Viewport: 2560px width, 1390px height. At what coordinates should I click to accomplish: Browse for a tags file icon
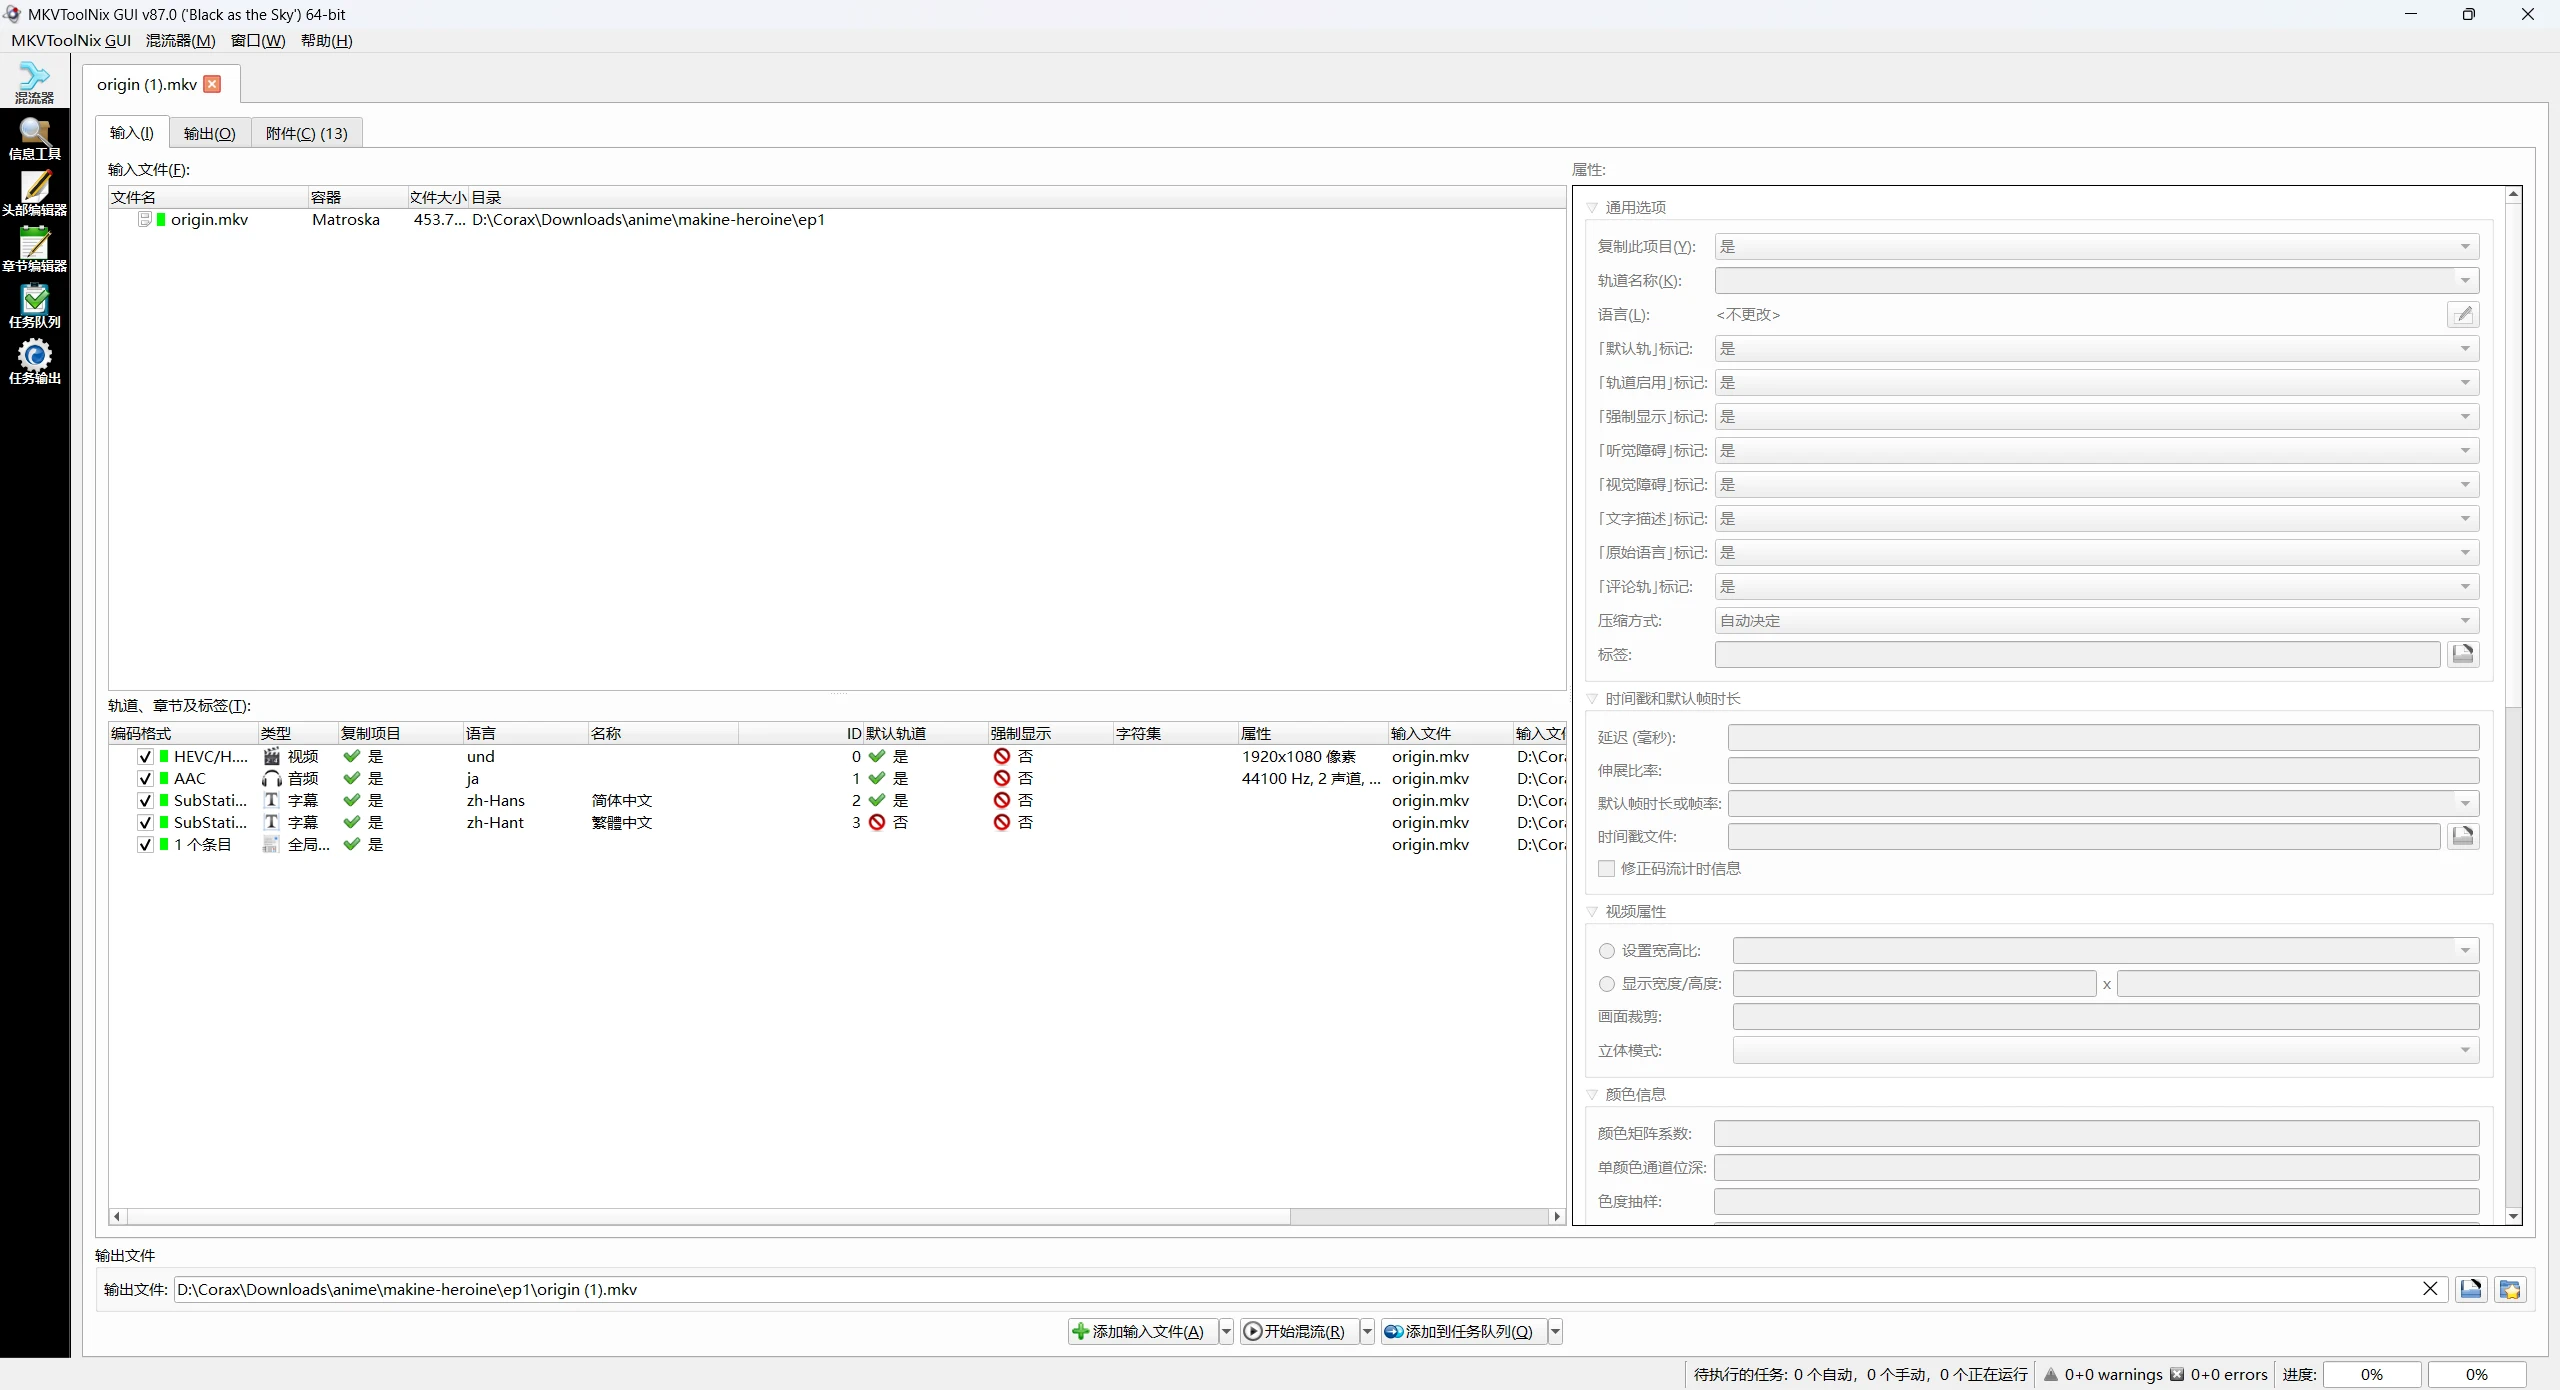point(2463,654)
